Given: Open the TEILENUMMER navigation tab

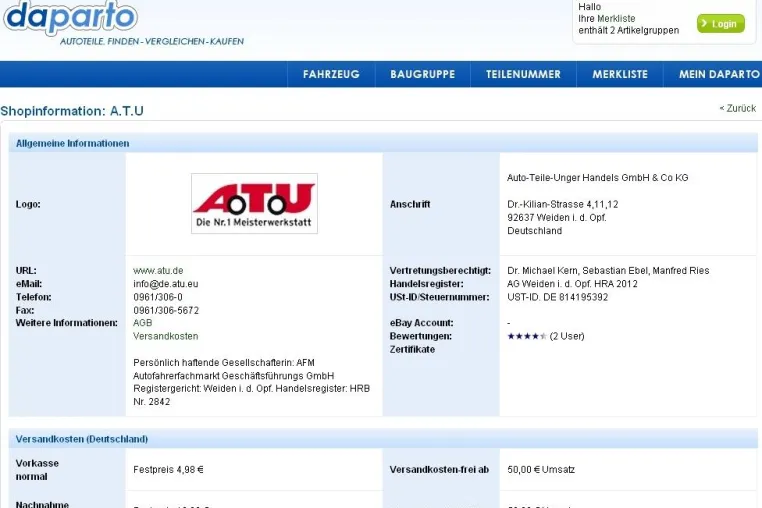Looking at the screenshot, I should click(x=523, y=74).
